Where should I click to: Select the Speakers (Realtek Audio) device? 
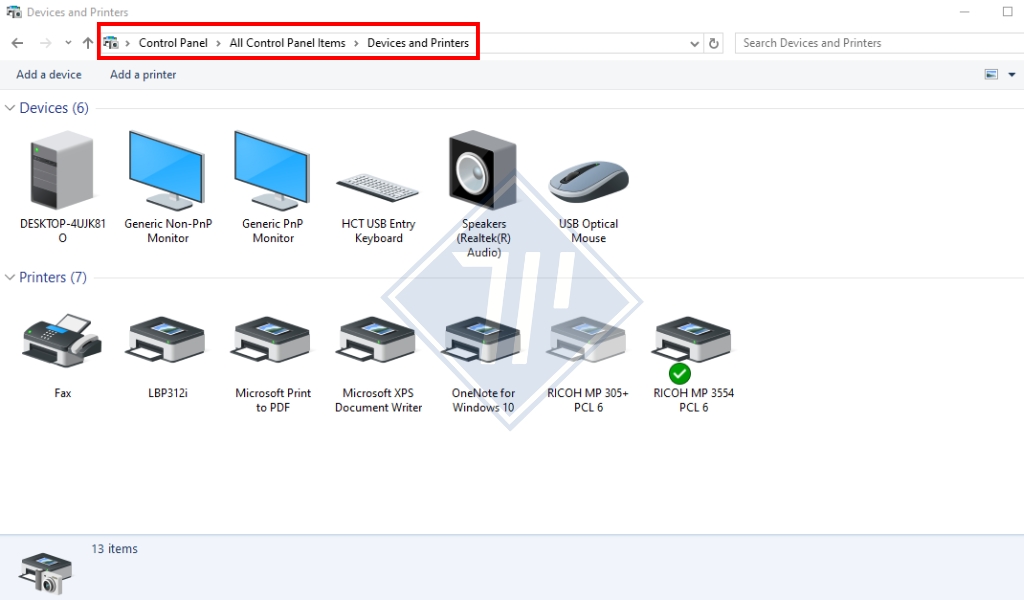click(483, 171)
